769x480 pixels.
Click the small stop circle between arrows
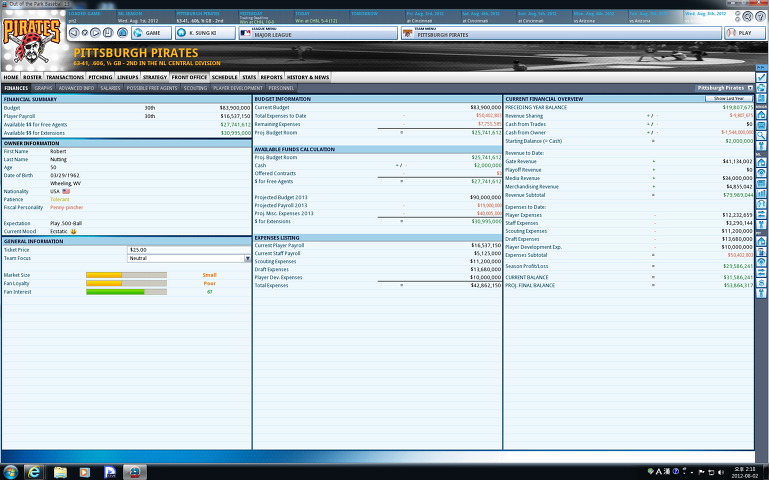click(85, 33)
